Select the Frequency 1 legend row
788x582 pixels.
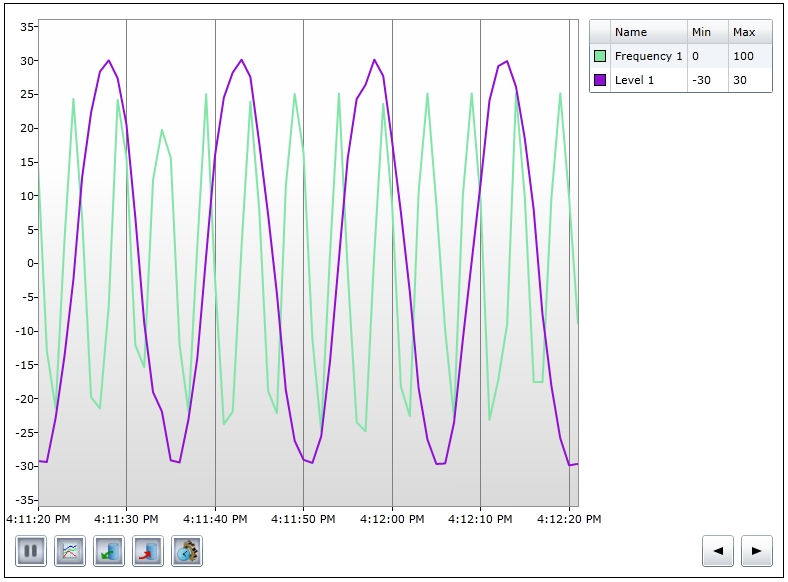click(648, 56)
